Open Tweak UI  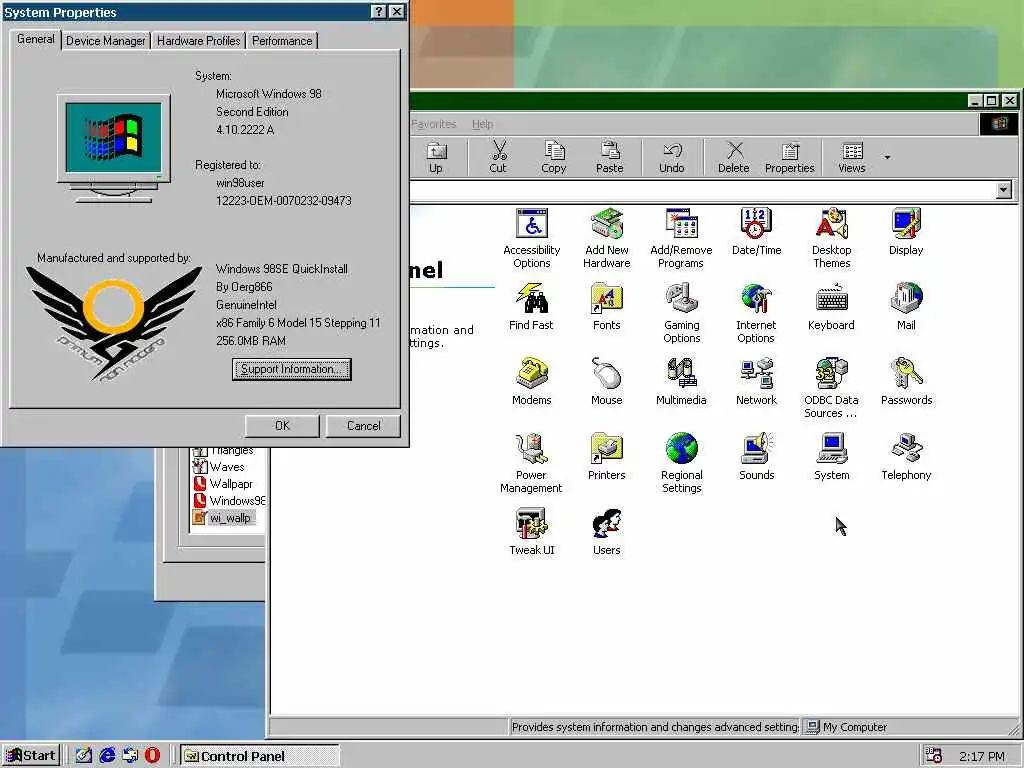[x=532, y=532]
